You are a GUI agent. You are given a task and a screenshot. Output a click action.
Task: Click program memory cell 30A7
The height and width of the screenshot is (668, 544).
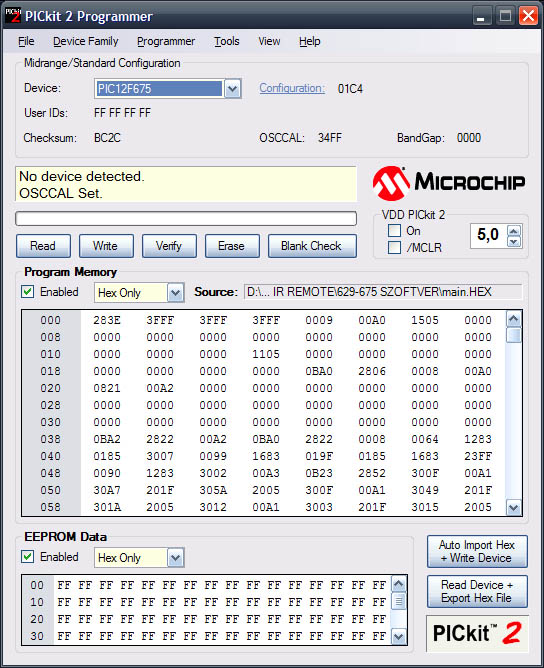107,490
